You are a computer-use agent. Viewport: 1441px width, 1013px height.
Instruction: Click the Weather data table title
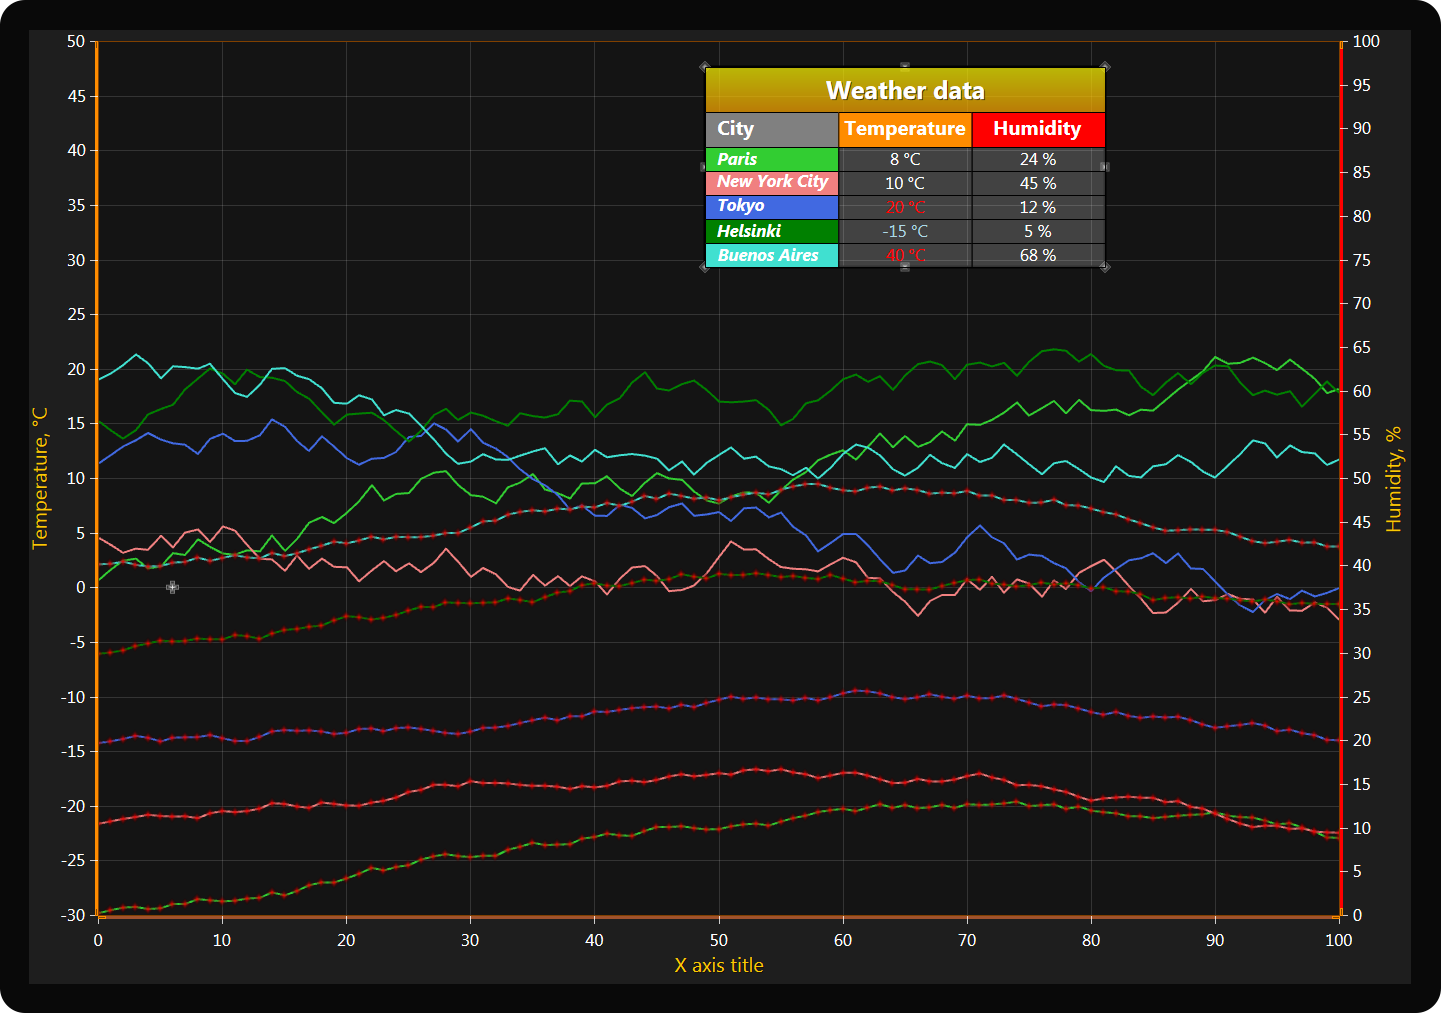coord(905,91)
